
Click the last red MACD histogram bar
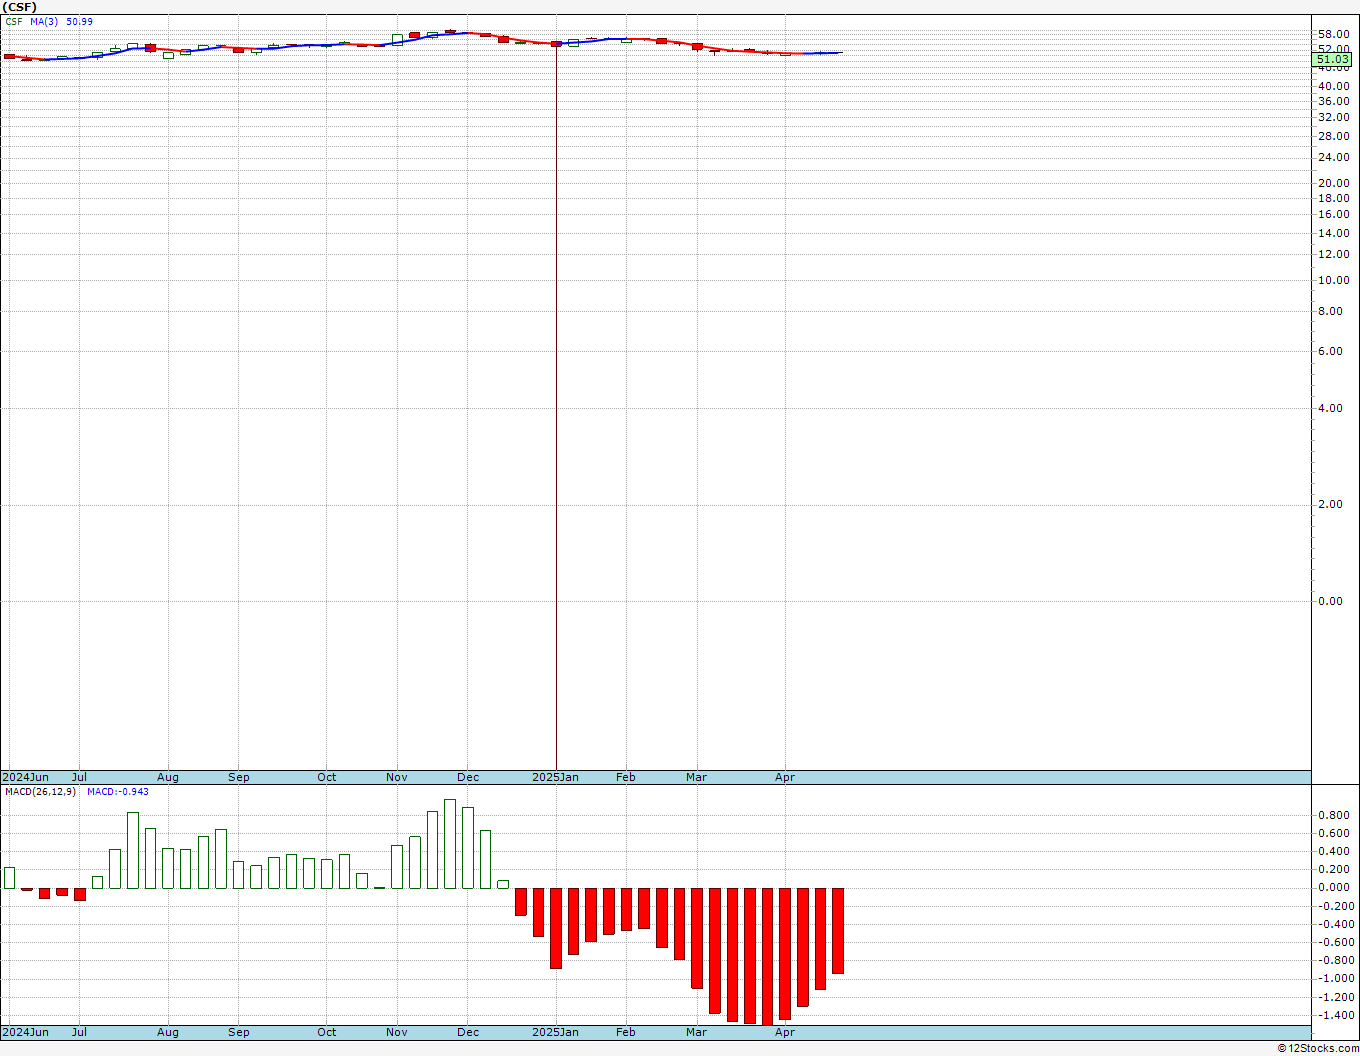click(838, 930)
